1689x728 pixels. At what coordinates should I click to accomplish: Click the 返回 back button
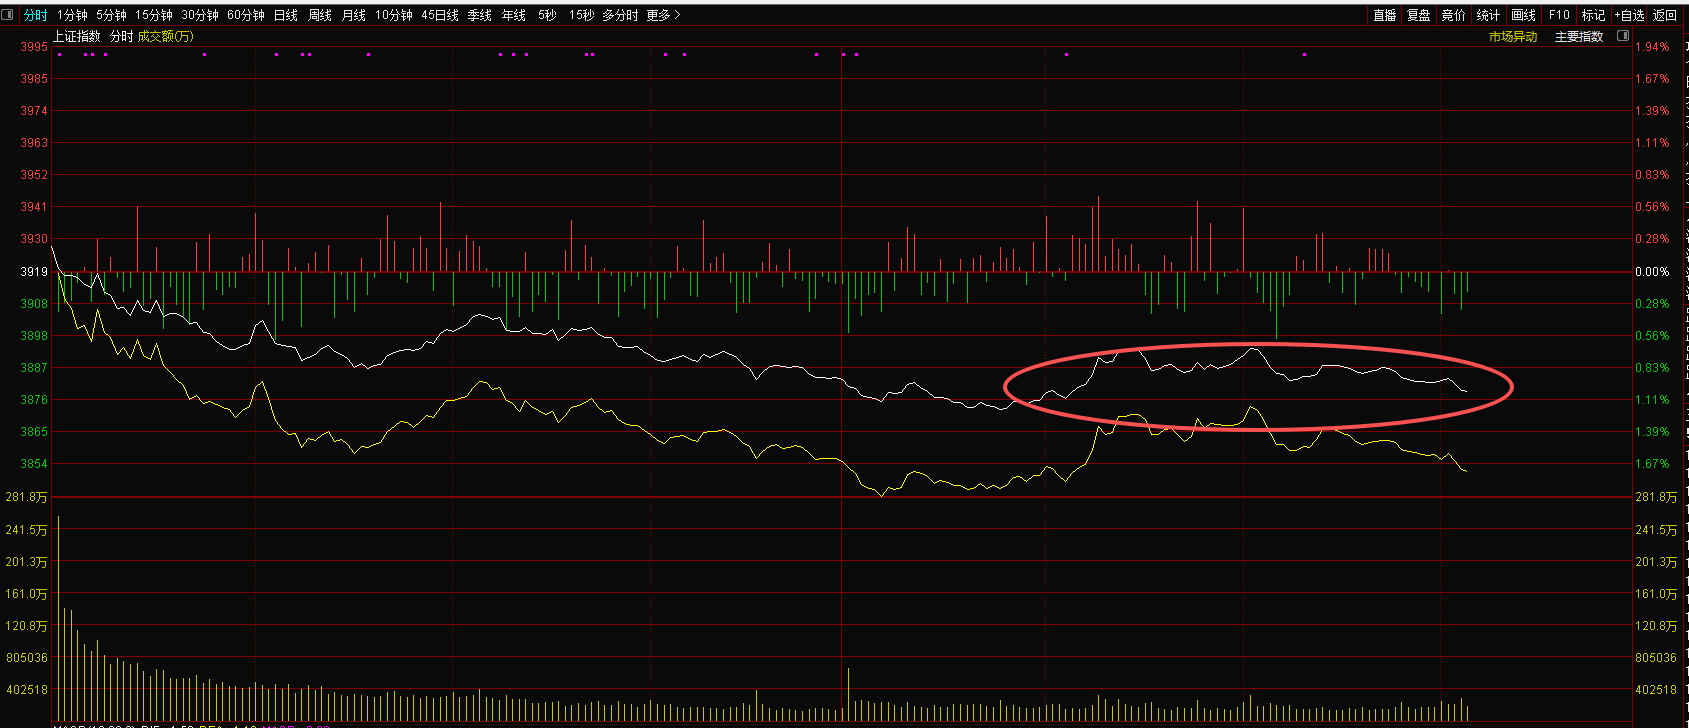point(1665,15)
